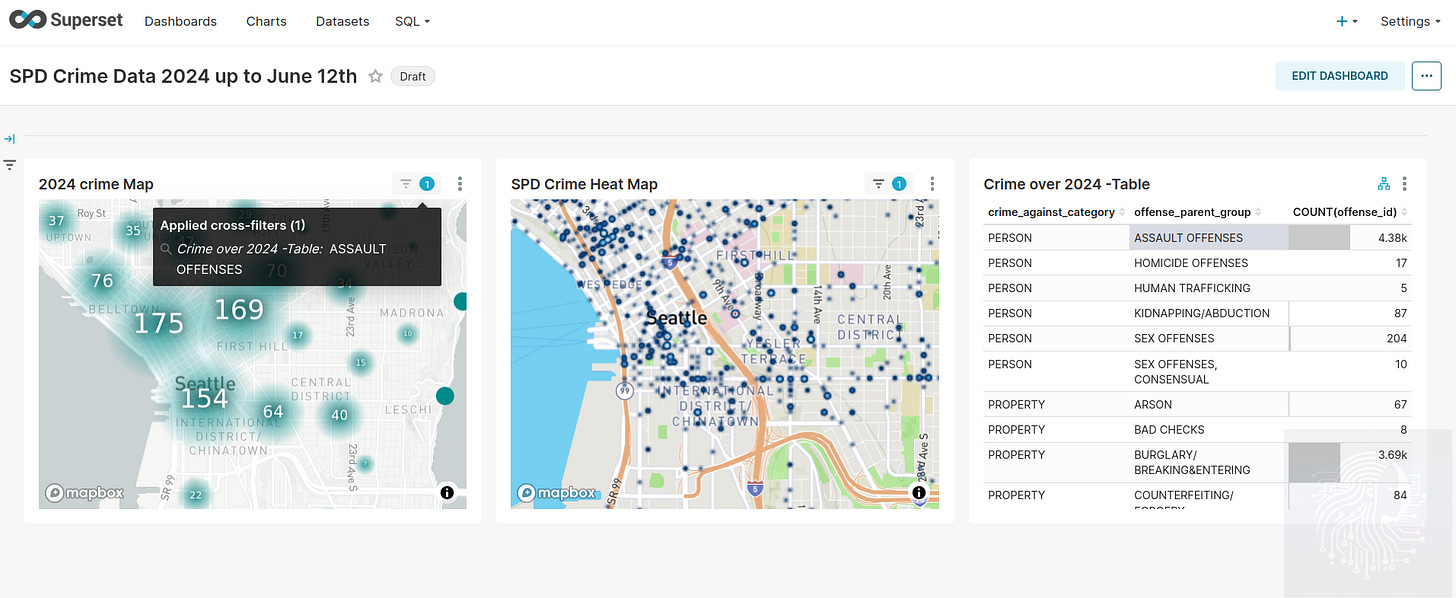1456x598 pixels.
Task: Click the EDIT DASHBOARD button
Action: 1340,76
